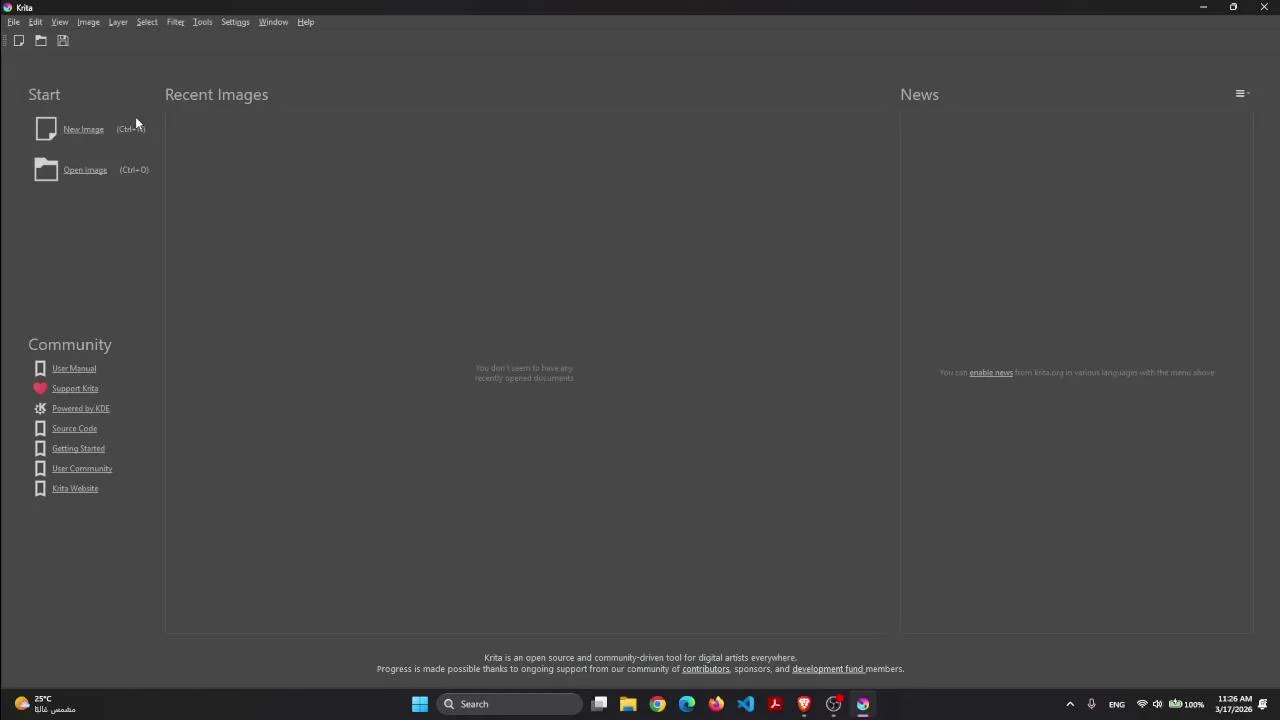Image resolution: width=1280 pixels, height=720 pixels.
Task: Open the Krita Website link
Action: coord(75,489)
